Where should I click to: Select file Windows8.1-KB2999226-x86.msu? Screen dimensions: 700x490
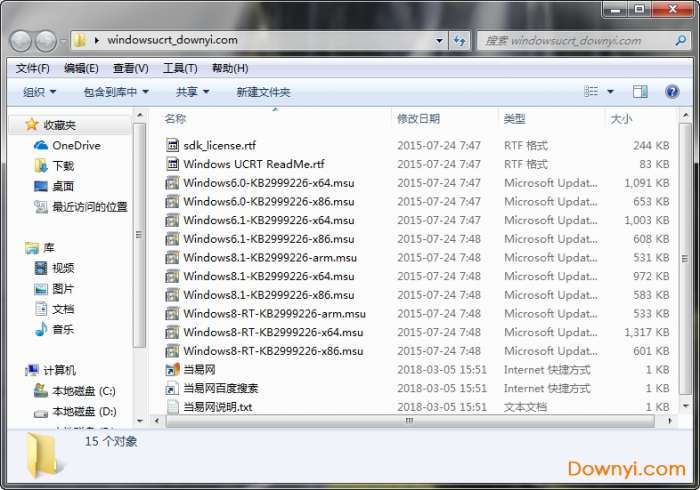click(269, 295)
